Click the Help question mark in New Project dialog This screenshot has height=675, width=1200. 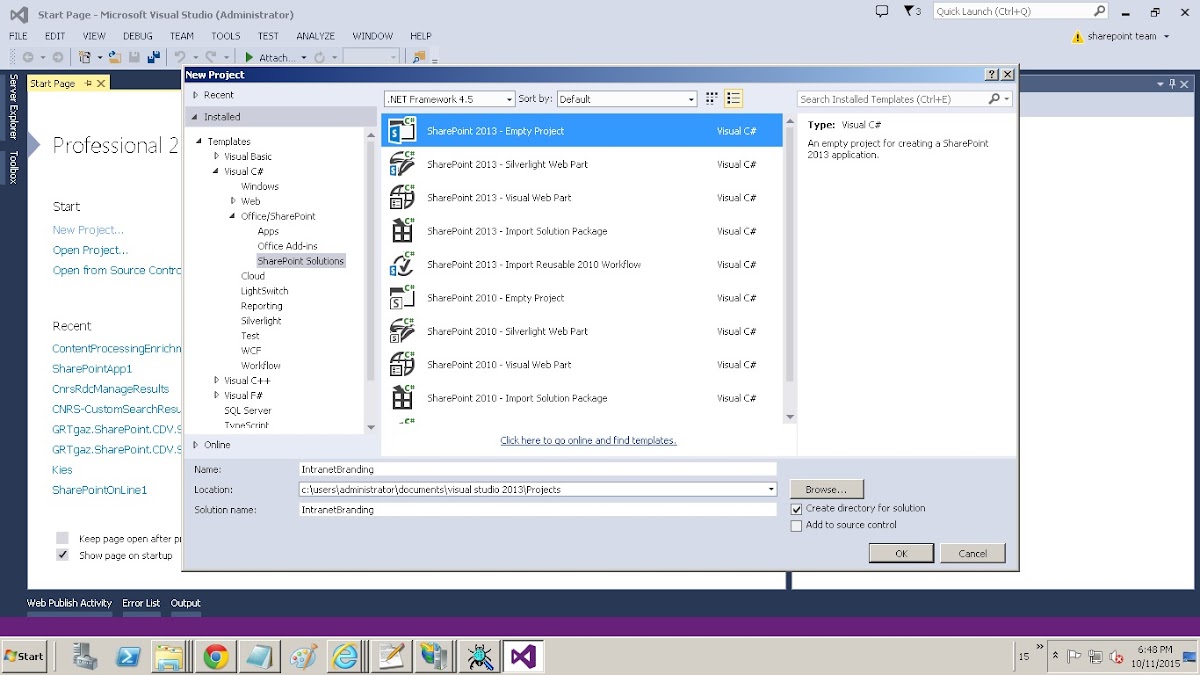[x=991, y=74]
